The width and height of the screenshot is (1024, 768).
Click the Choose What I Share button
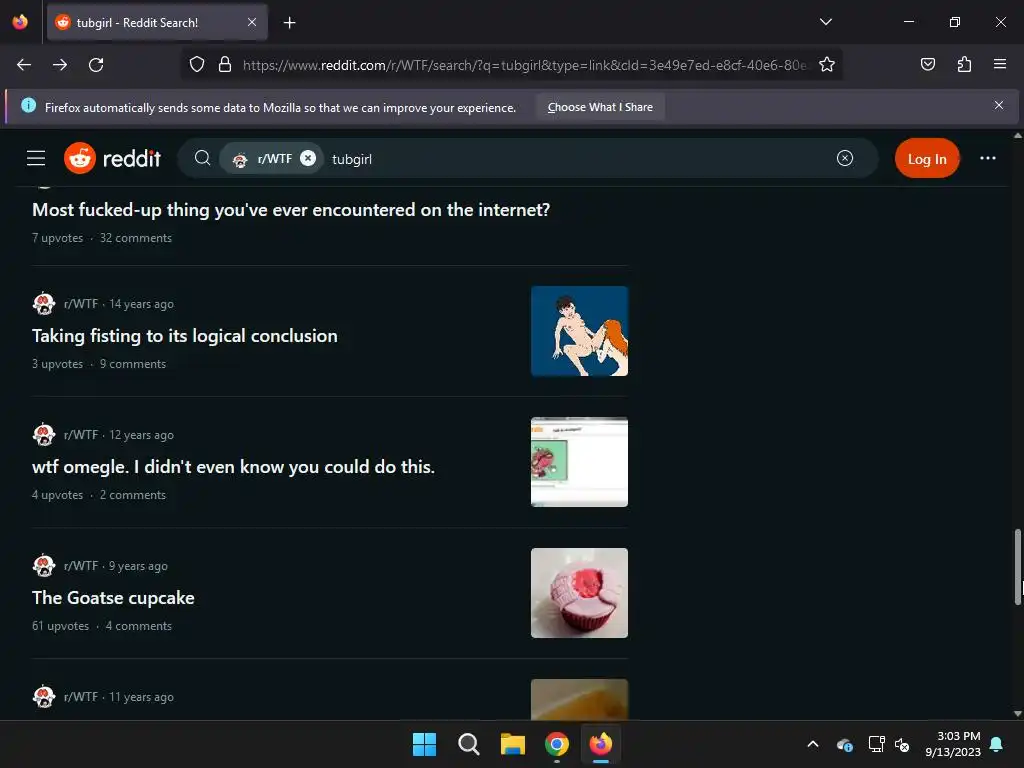point(600,107)
